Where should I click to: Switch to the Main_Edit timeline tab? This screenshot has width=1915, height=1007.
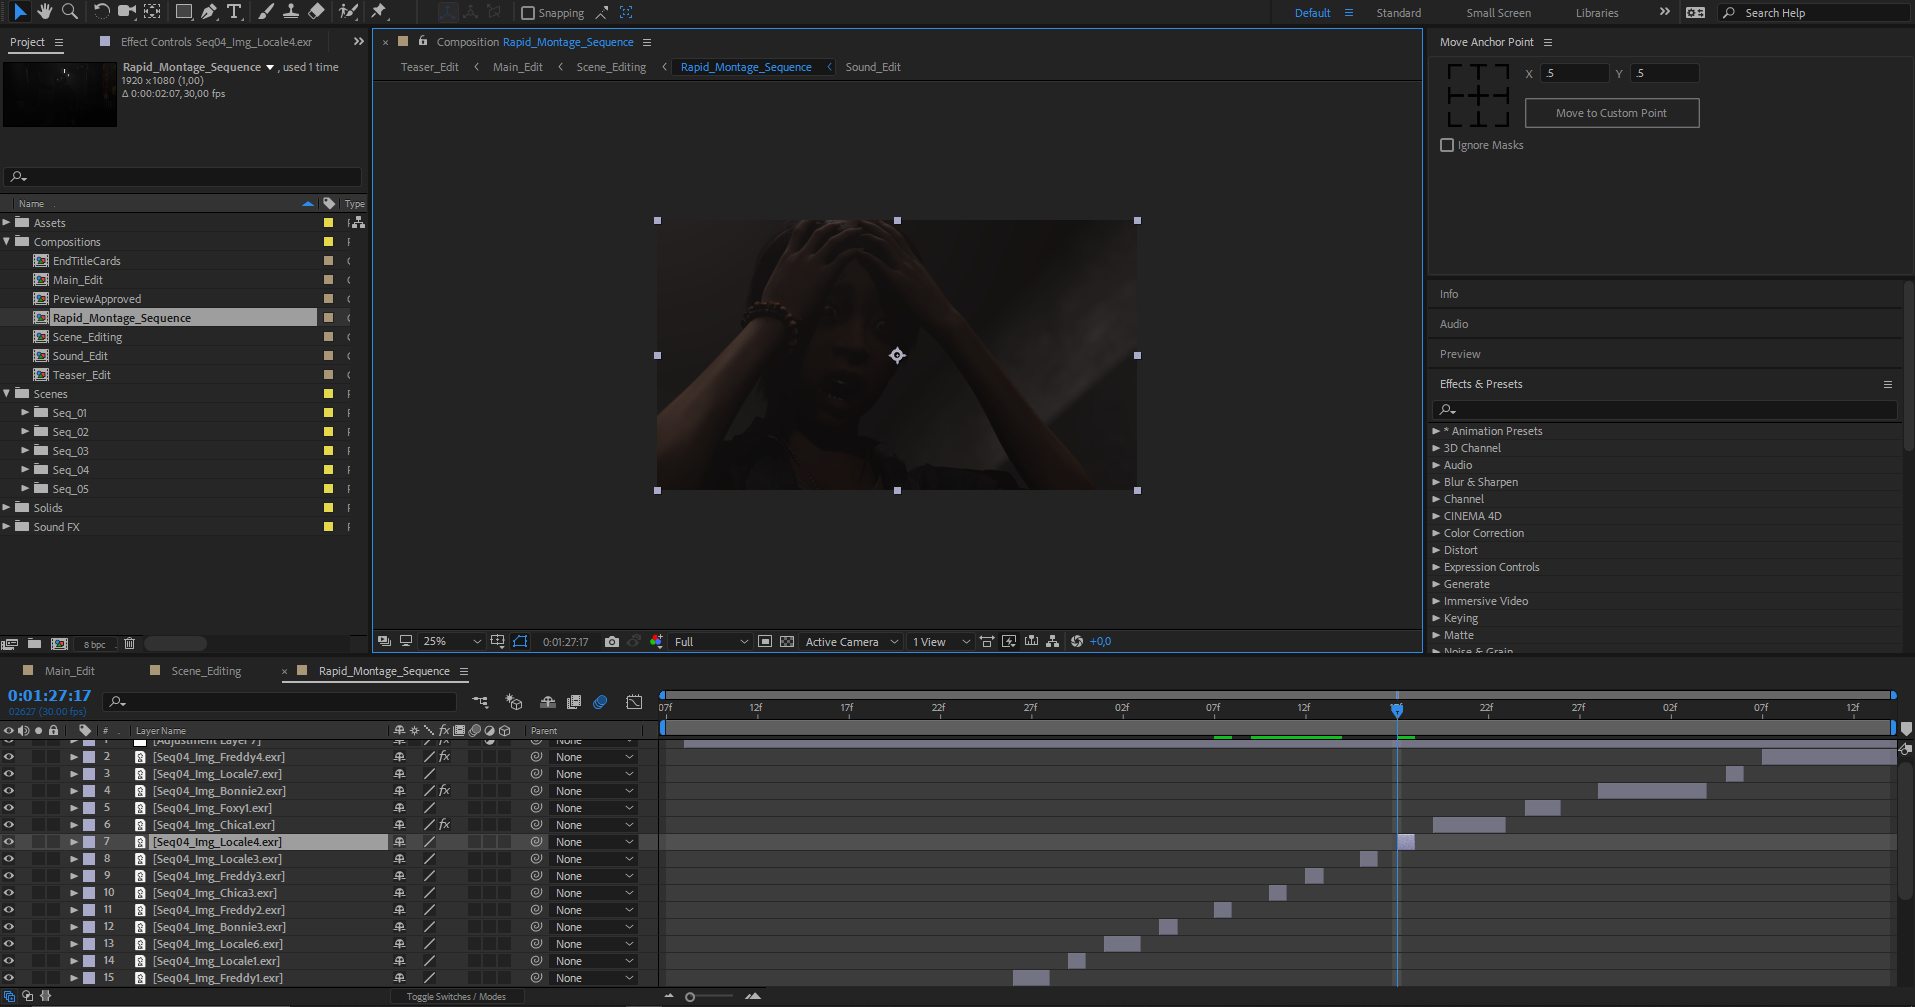[70, 671]
